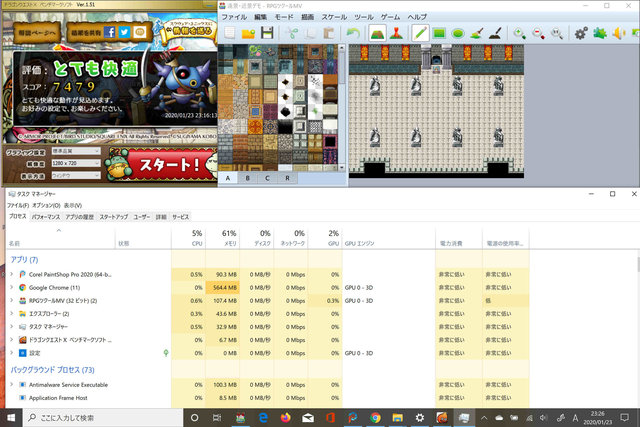The image size is (640, 427).
Task: Click the third share icon beside Twitter
Action: tap(140, 32)
